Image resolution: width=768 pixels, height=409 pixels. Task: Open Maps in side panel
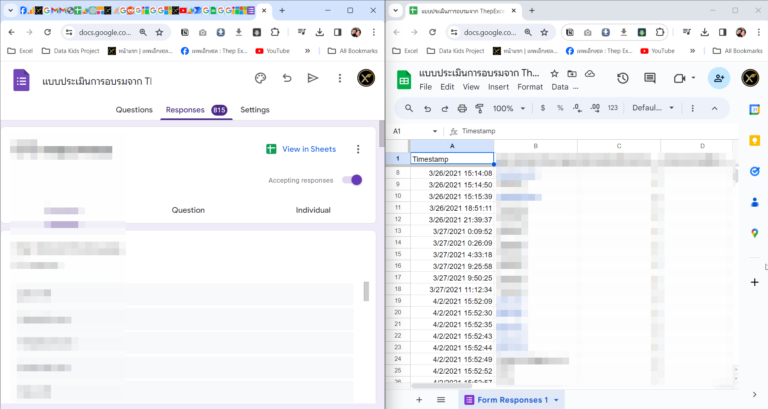(x=755, y=233)
